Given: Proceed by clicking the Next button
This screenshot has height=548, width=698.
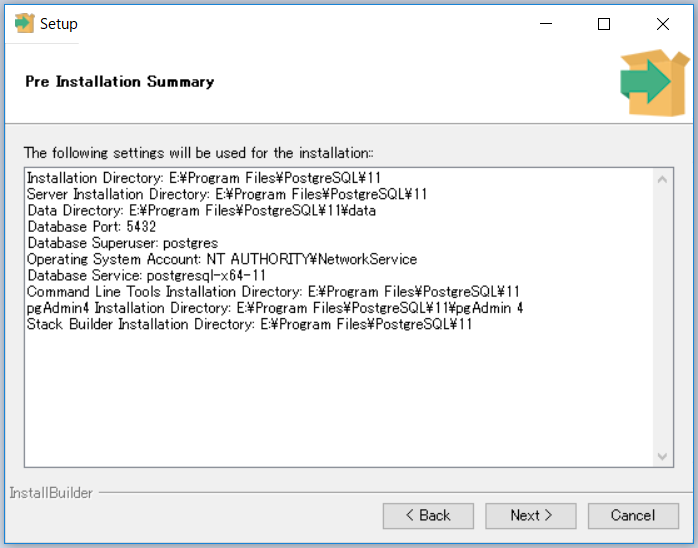Looking at the screenshot, I should point(530,515).
